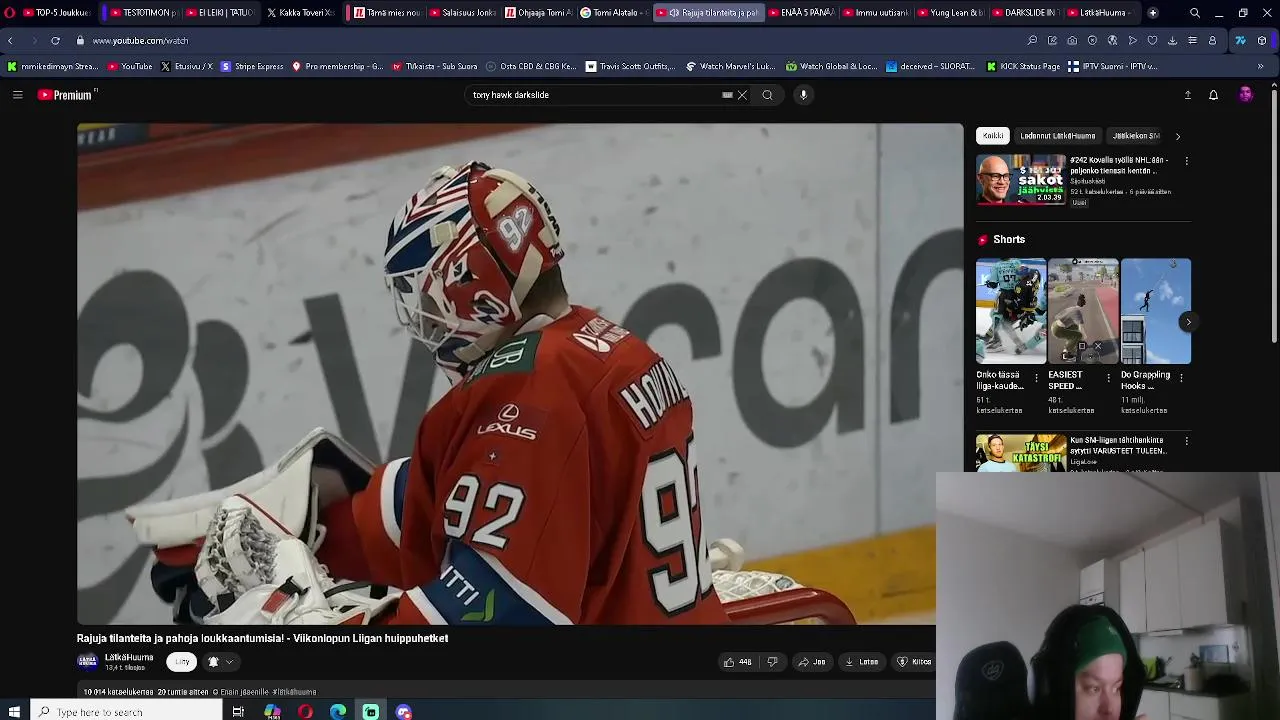The width and height of the screenshot is (1280, 720).
Task: Open the YouTube notifications bell
Action: coord(1213,95)
